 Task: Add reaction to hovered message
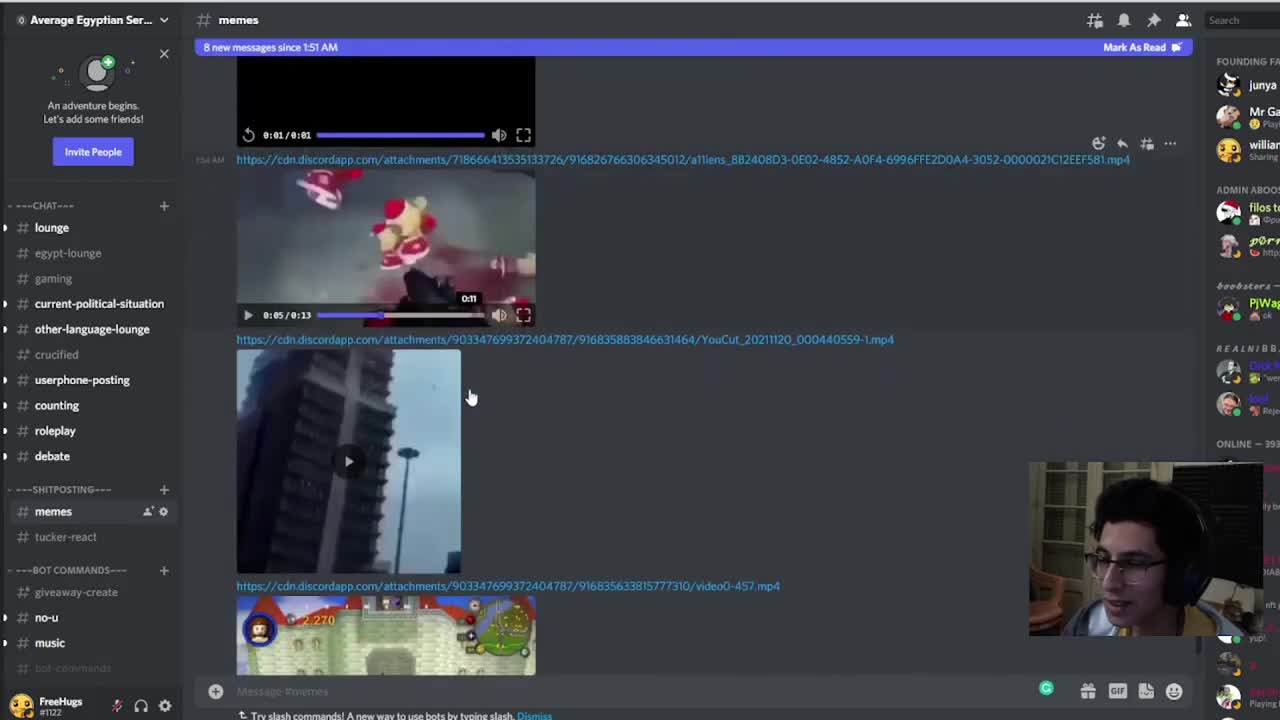1099,144
